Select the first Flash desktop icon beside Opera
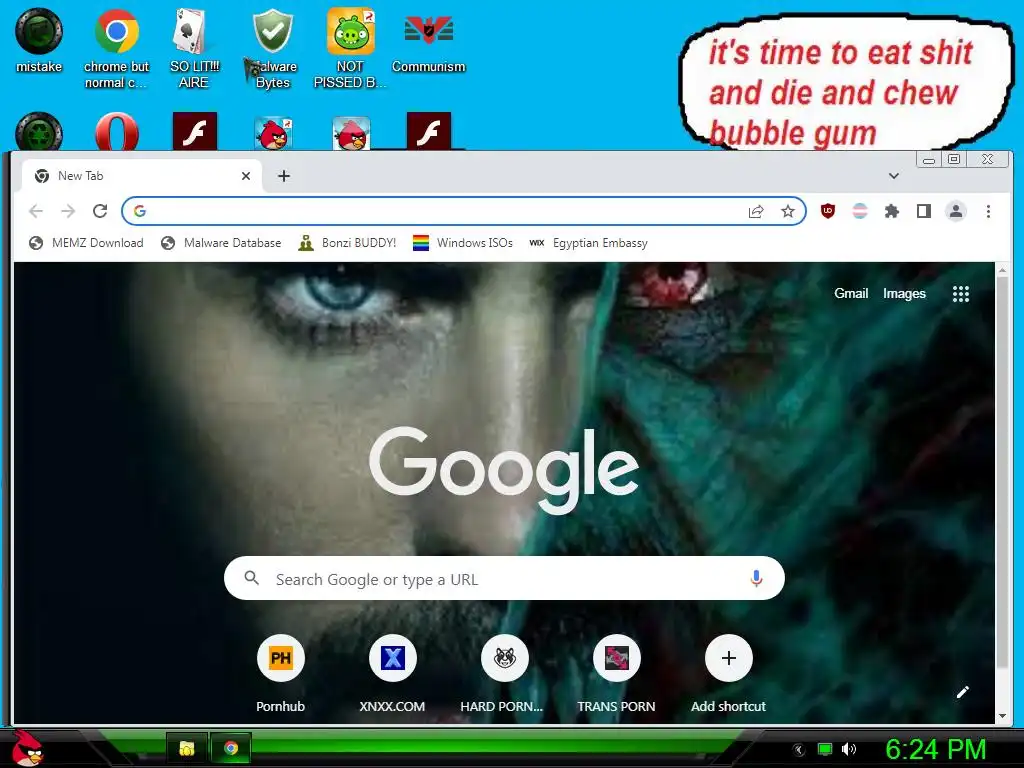This screenshot has width=1024, height=768. pyautogui.click(x=195, y=132)
